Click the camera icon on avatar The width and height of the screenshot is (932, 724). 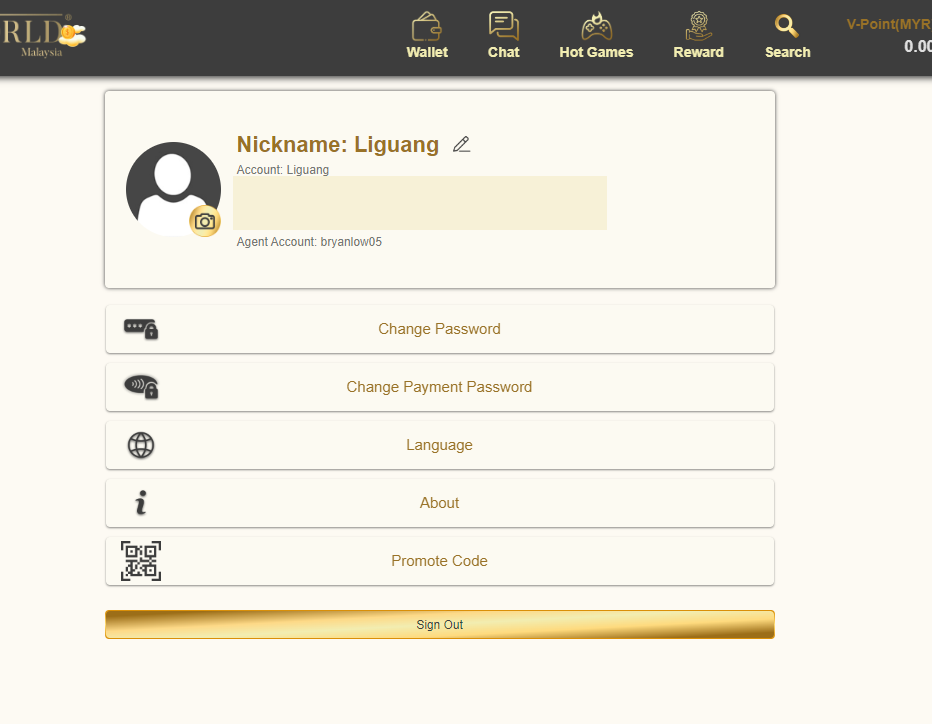[x=205, y=221]
